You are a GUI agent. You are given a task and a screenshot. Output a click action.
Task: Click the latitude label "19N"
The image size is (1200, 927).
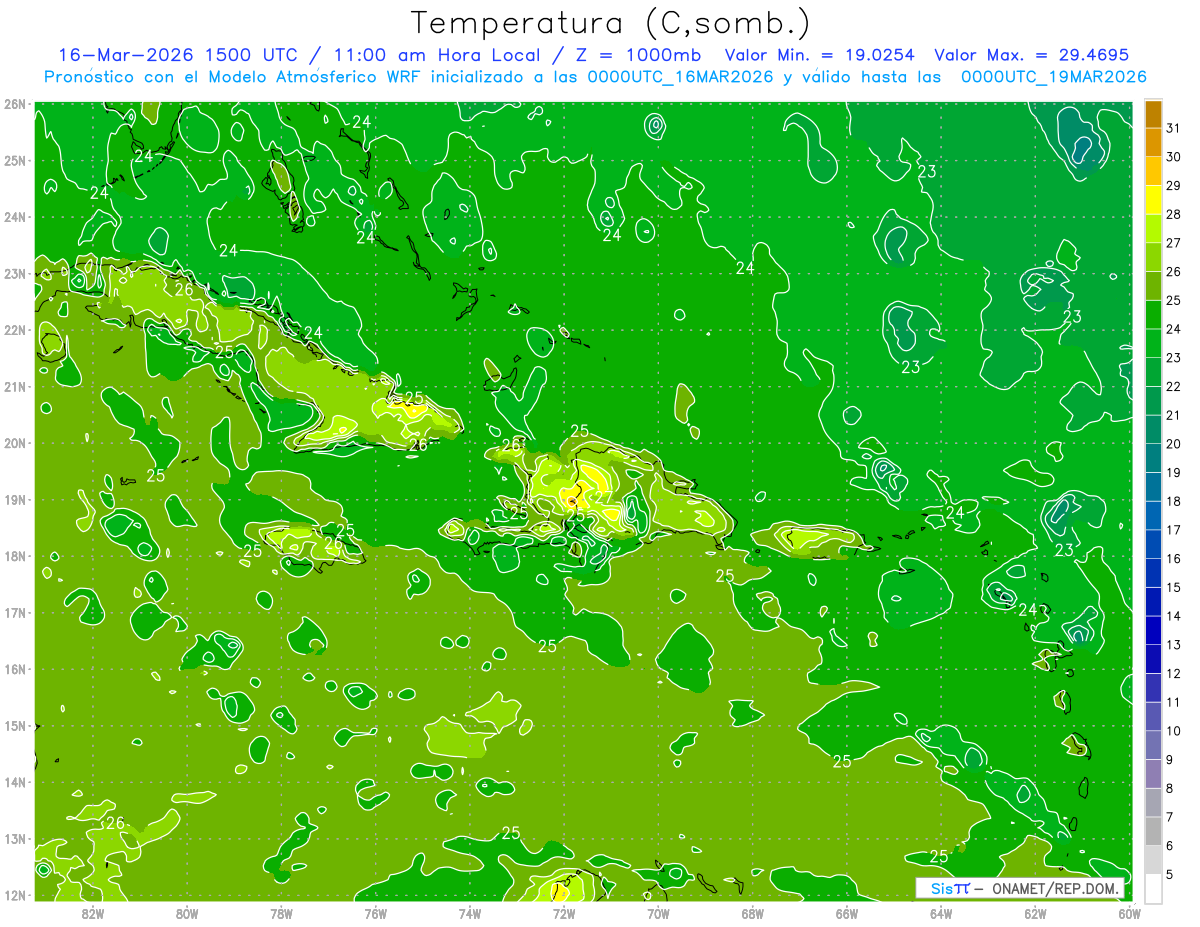[15, 500]
